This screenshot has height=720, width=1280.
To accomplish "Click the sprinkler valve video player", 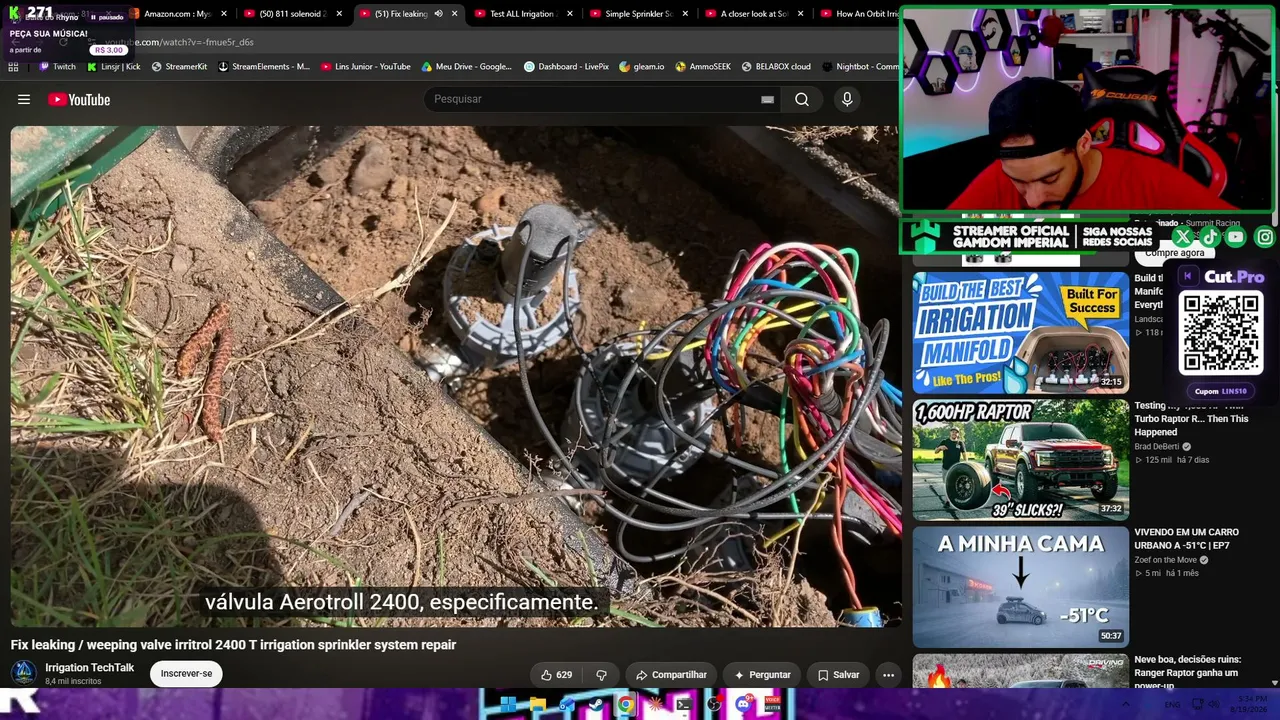I will click(454, 376).
